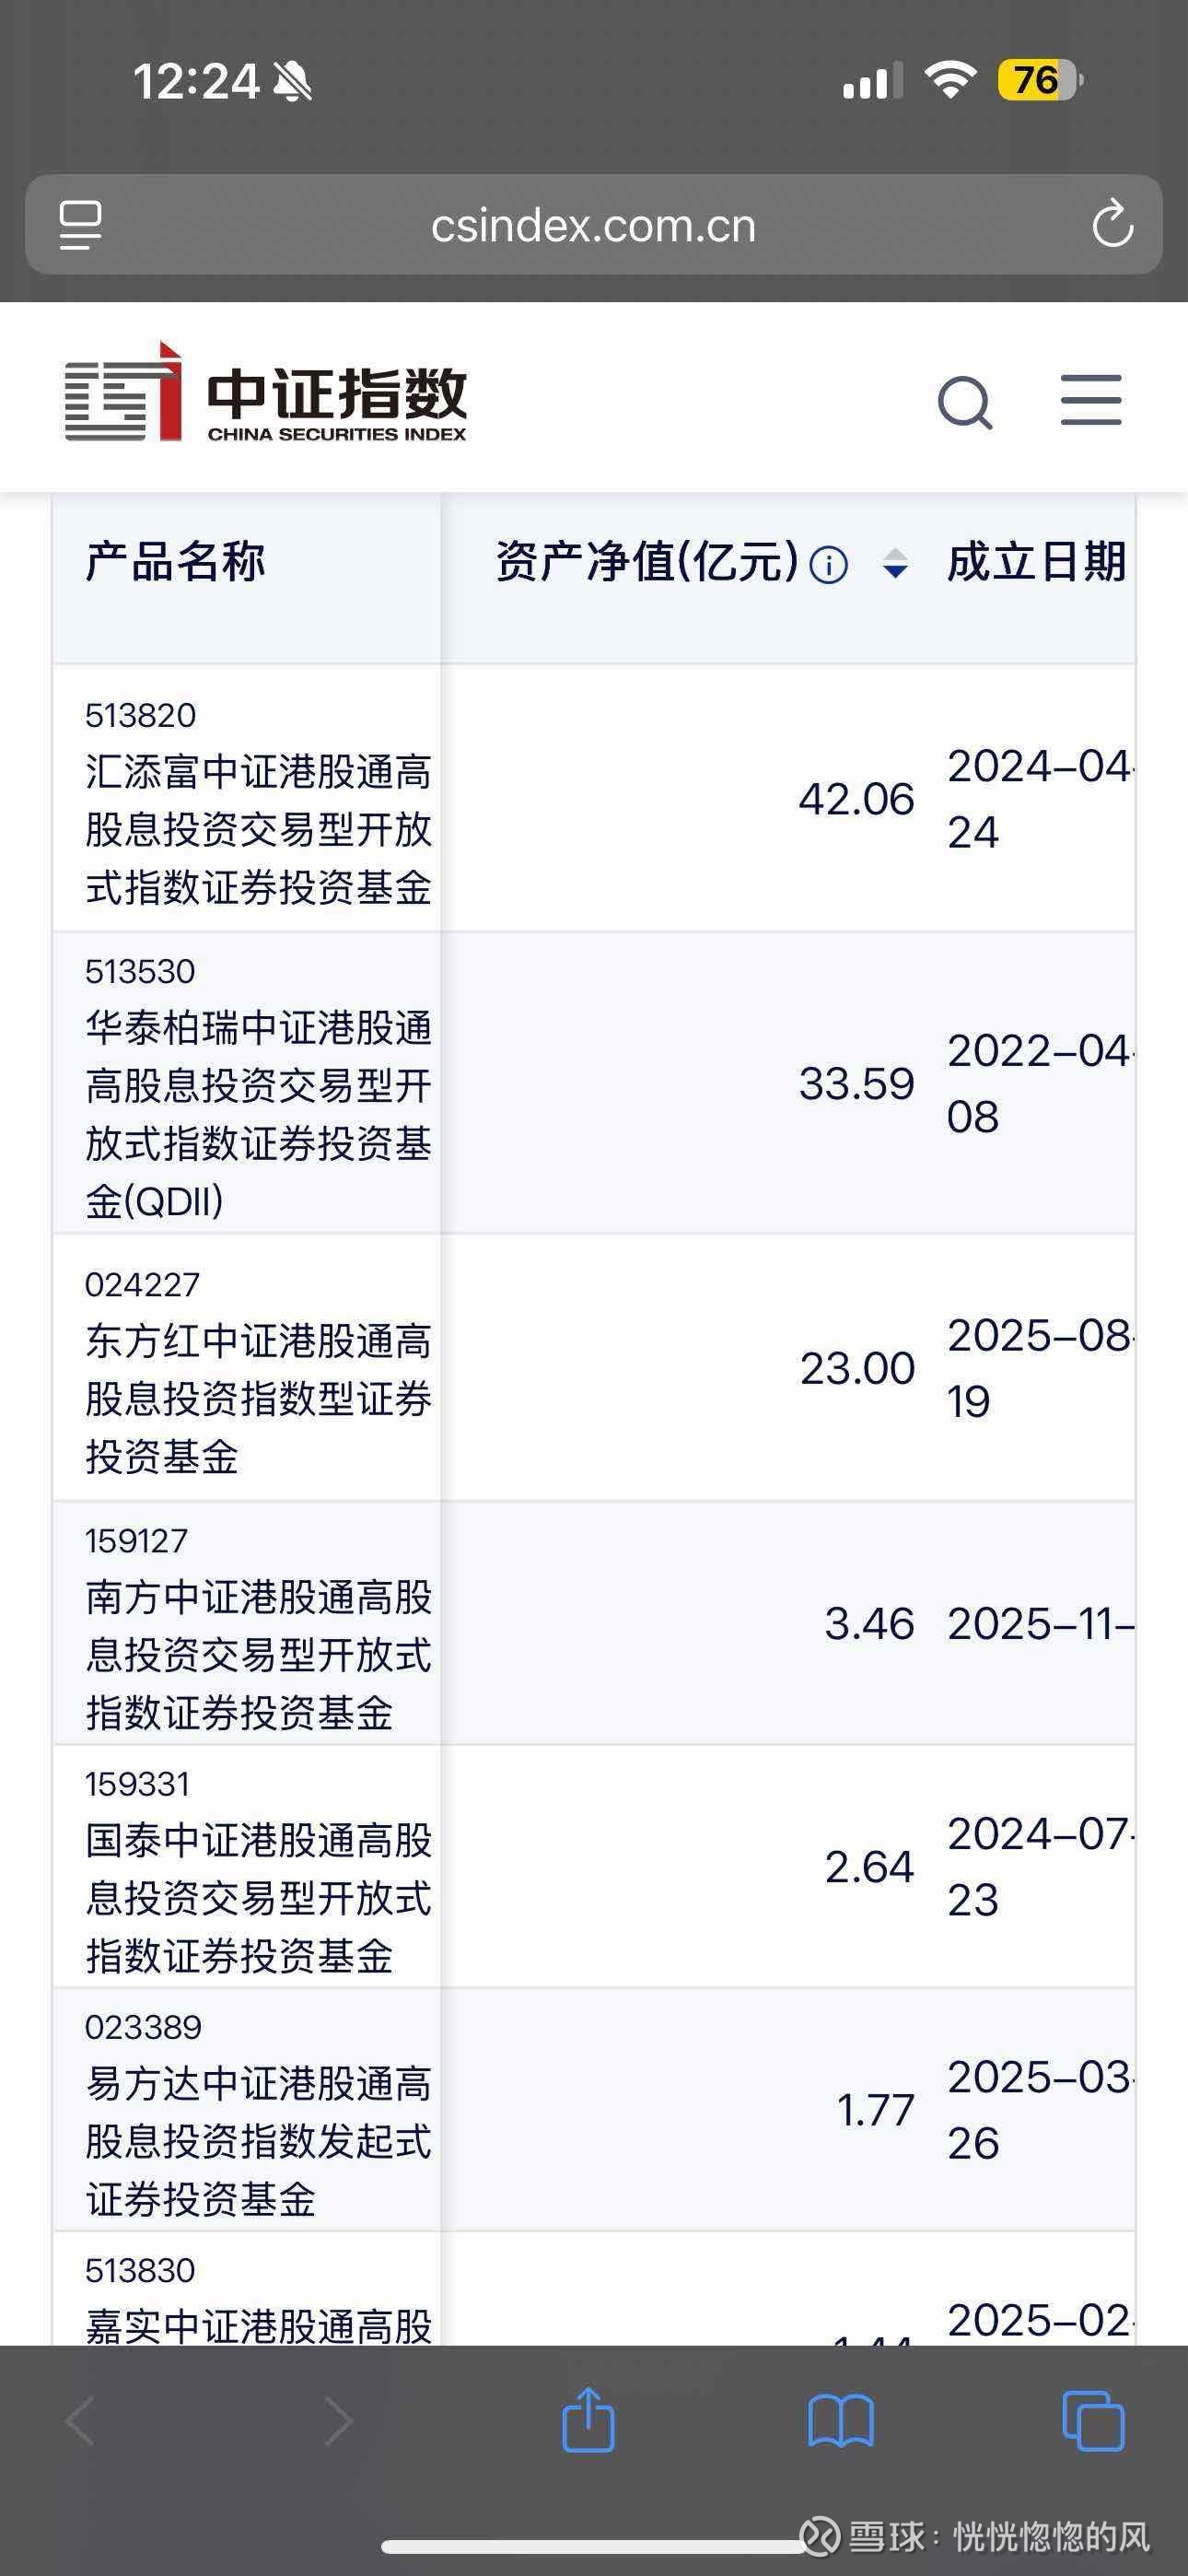This screenshot has width=1188, height=2576.
Task: Open fund 159331 国泰中证港股通高股息
Action: (x=258, y=1868)
